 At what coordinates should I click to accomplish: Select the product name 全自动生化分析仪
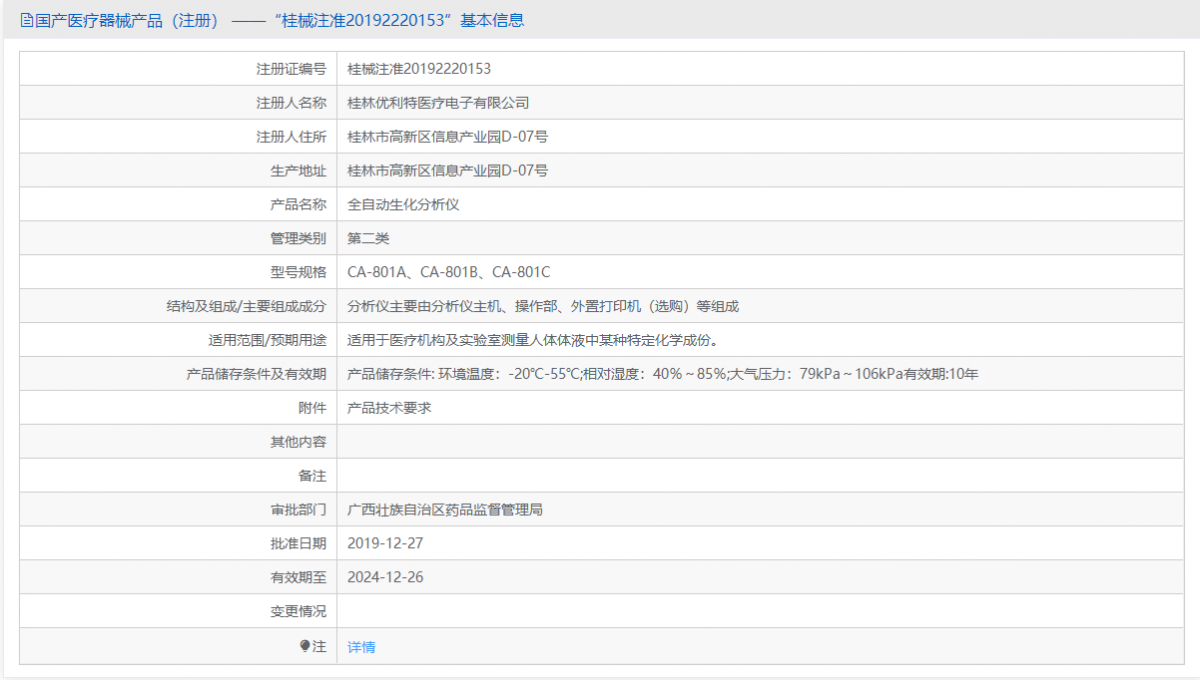403,205
